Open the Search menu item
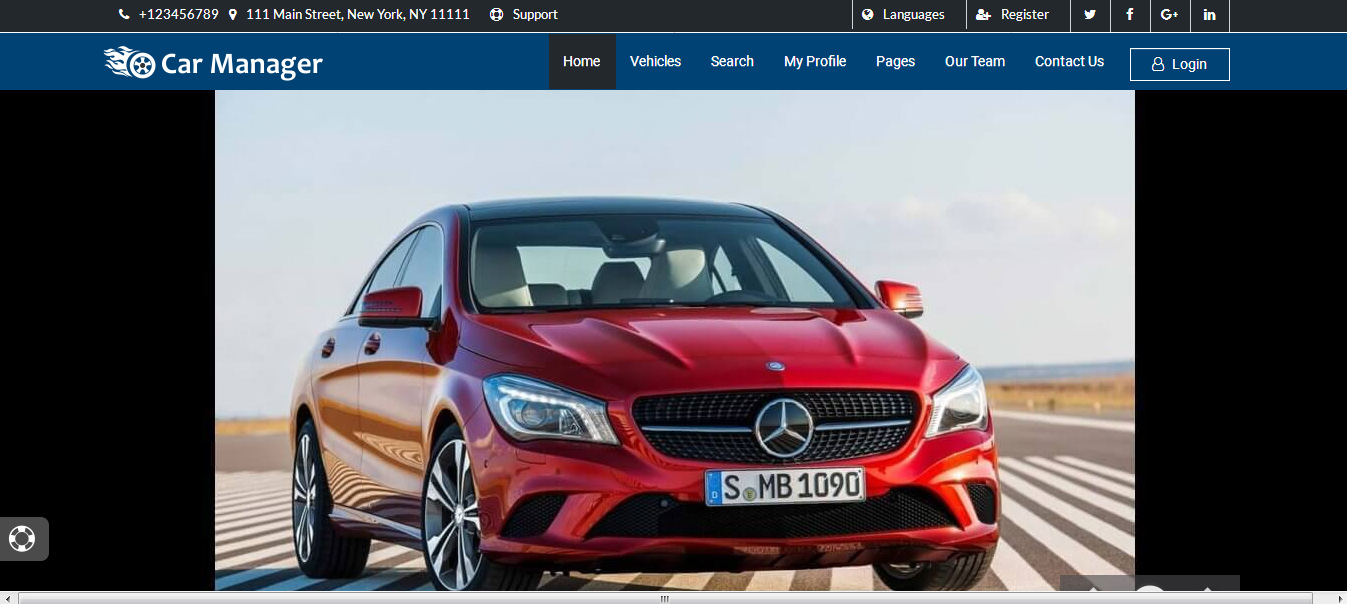Image resolution: width=1347 pixels, height=604 pixels. (732, 61)
